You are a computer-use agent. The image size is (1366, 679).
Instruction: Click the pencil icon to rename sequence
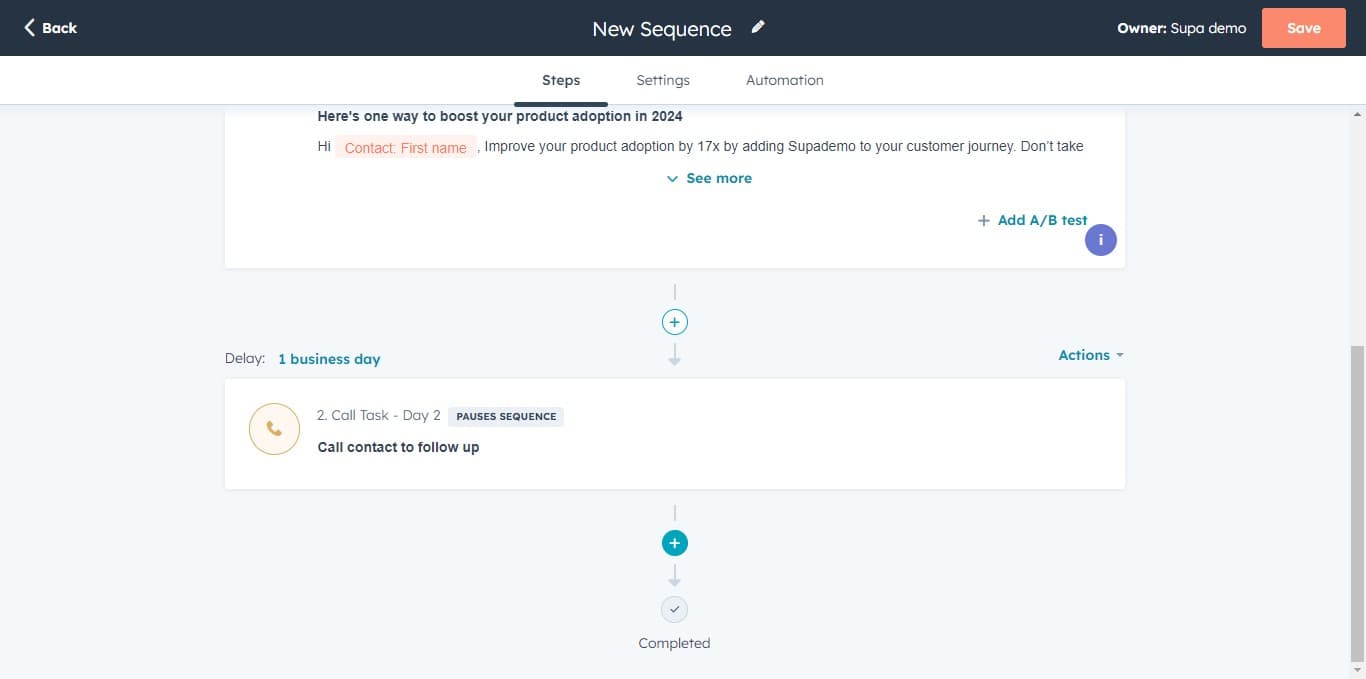[758, 28]
